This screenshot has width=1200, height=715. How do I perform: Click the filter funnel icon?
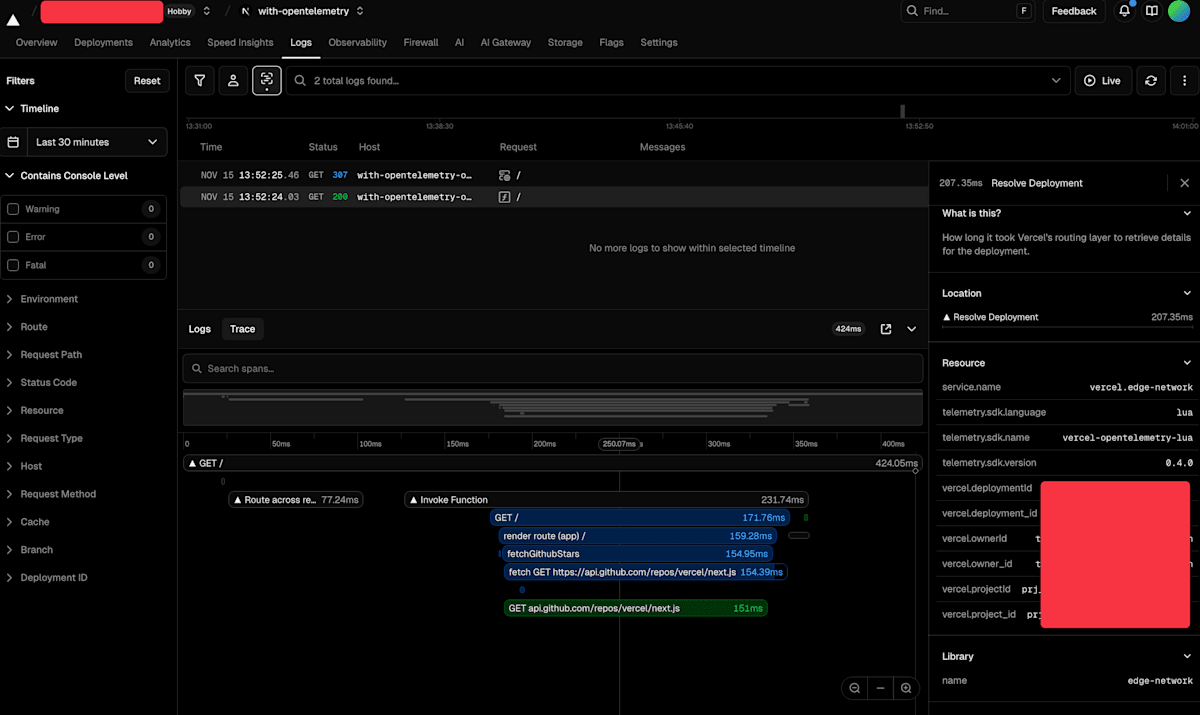point(200,81)
